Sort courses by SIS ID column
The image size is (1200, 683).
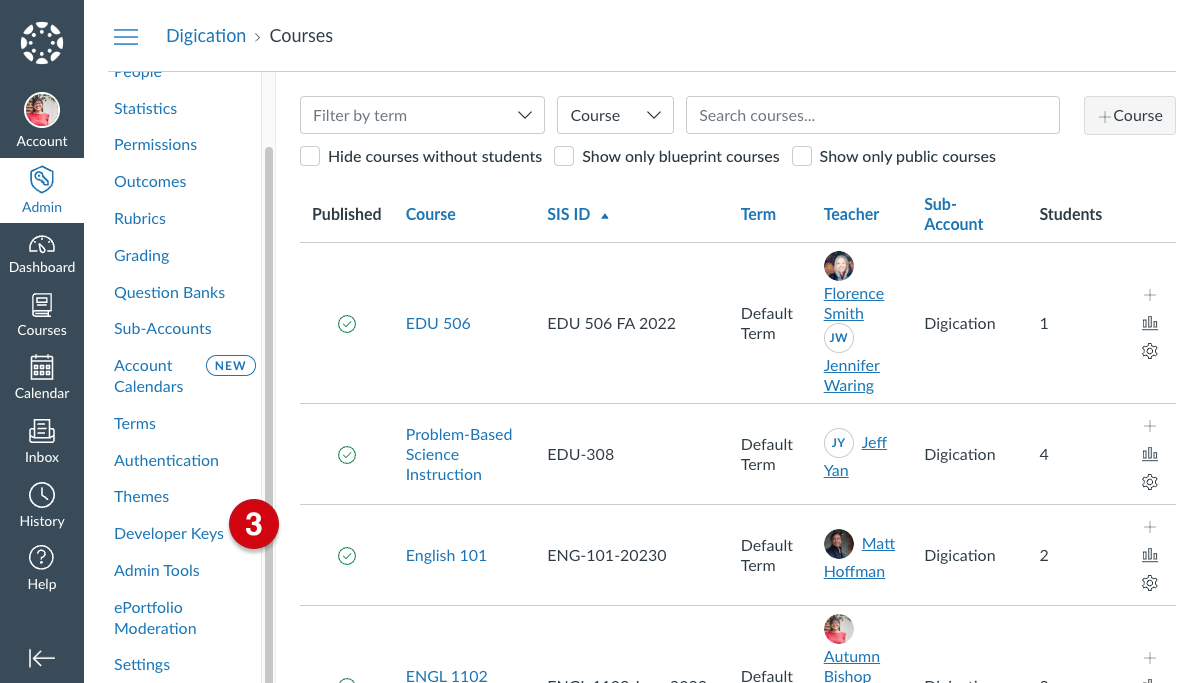tap(578, 214)
